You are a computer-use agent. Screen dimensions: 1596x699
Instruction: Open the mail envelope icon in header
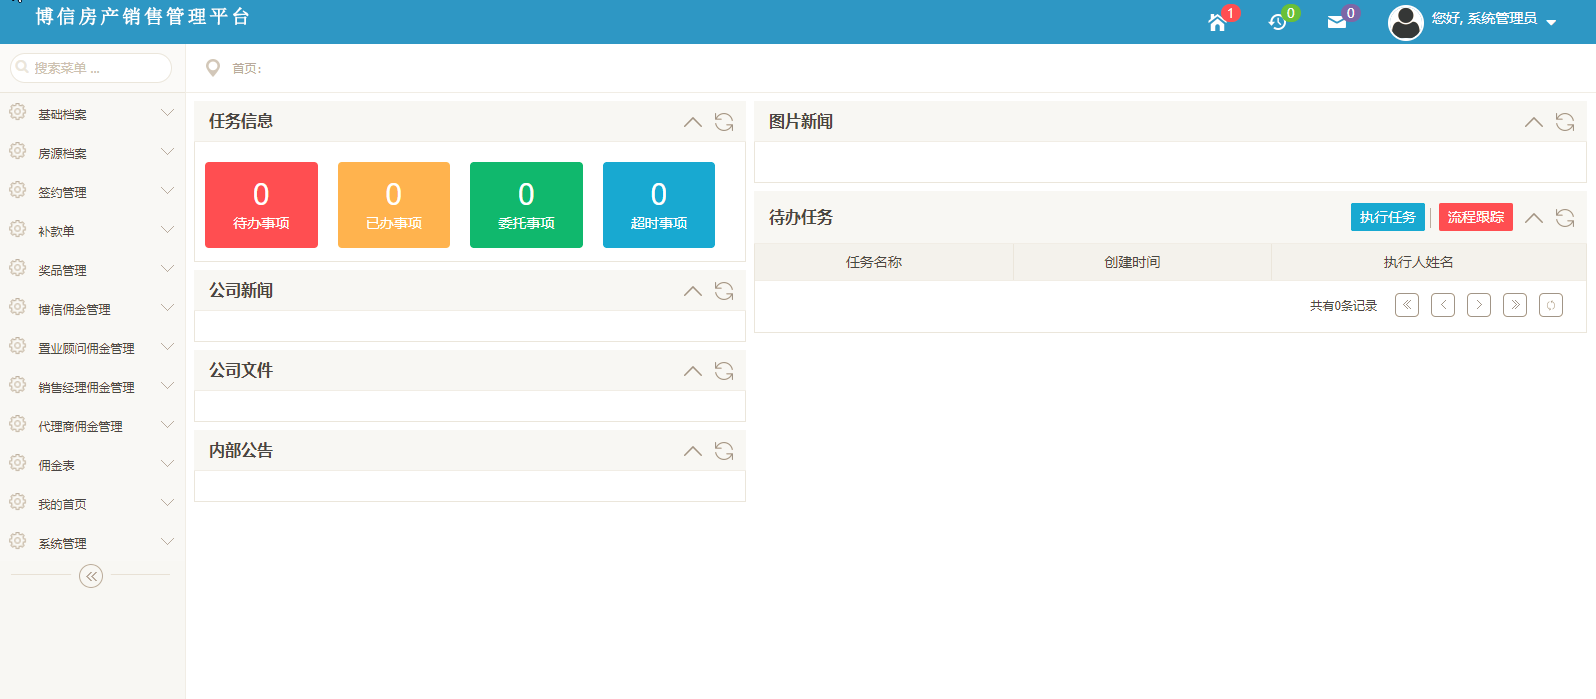pyautogui.click(x=1336, y=22)
